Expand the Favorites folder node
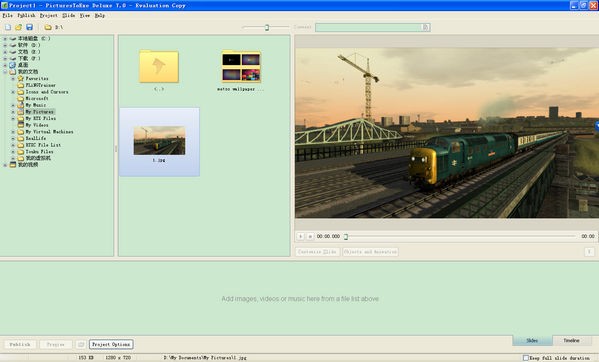Viewport: 599px width, 362px height. coord(13,78)
